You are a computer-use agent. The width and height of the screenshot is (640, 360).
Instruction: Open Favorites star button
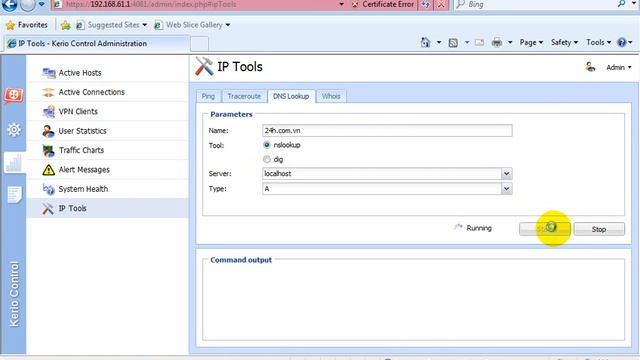pyautogui.click(x=27, y=25)
